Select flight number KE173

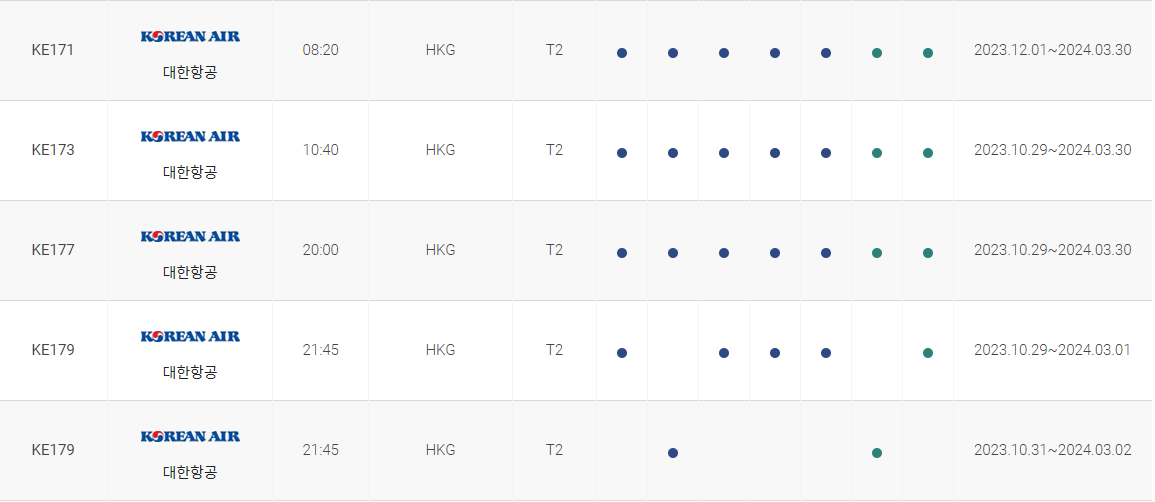pos(53,150)
